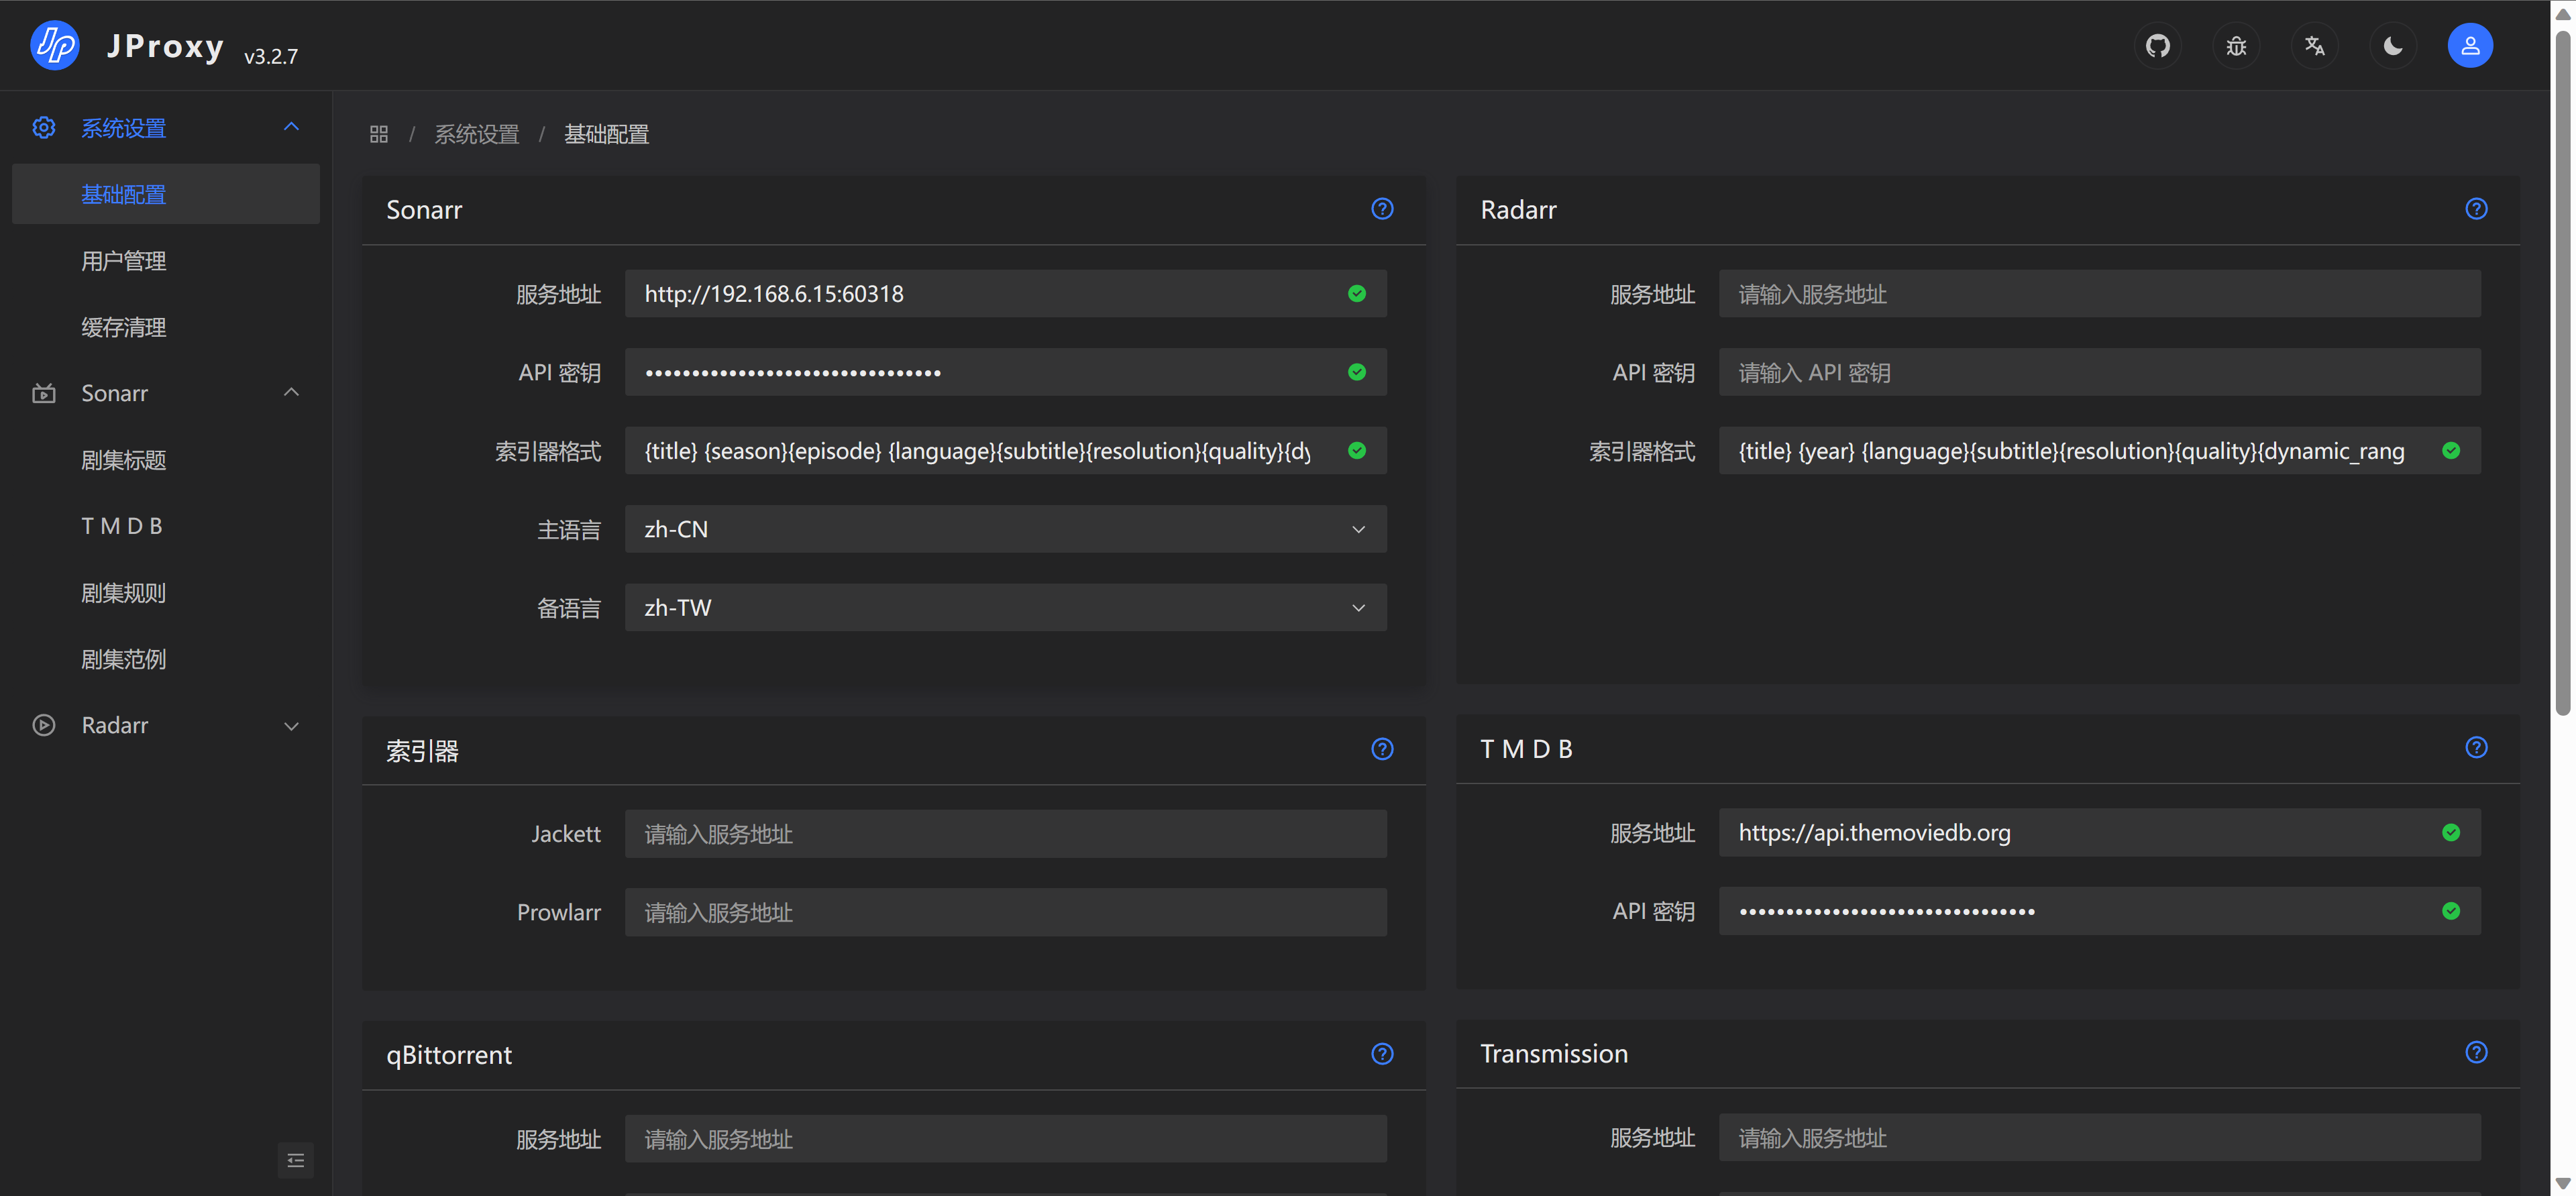Click the Transmission help icon
This screenshot has height=1196, width=2576.
click(x=2476, y=1052)
